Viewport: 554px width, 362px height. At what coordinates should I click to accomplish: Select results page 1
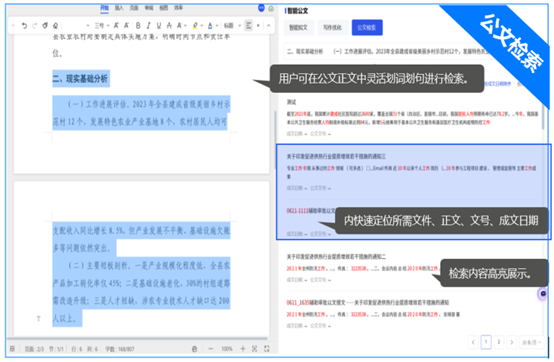[486, 342]
